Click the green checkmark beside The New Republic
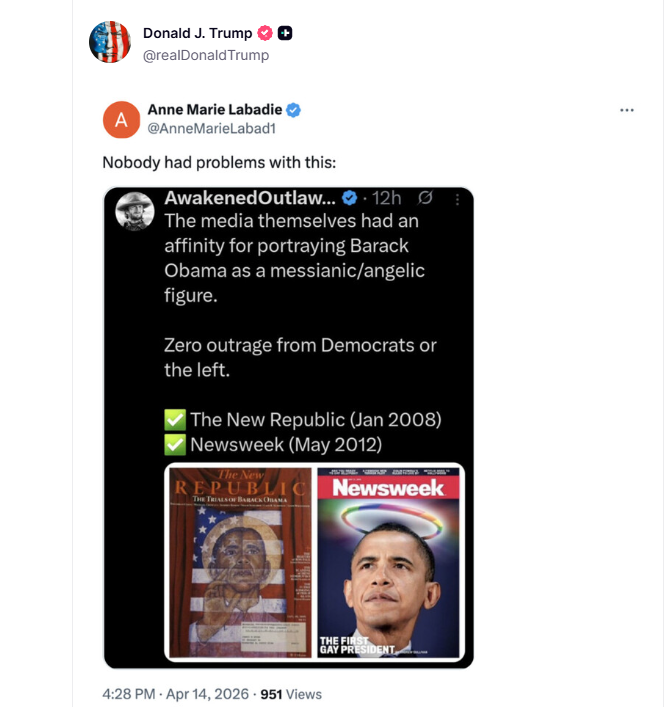The height and width of the screenshot is (707, 667). pos(175,420)
